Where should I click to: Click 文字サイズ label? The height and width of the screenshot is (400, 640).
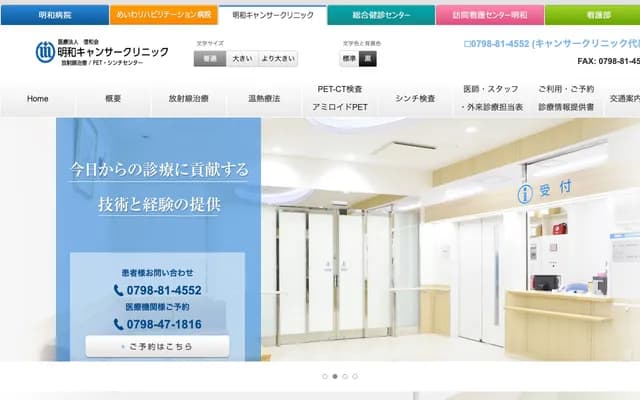point(210,43)
